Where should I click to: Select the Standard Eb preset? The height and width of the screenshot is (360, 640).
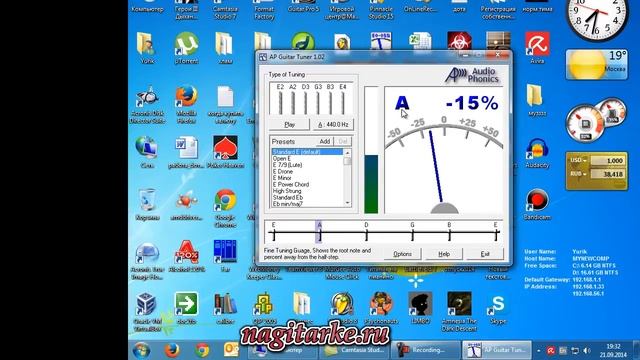tap(307, 198)
